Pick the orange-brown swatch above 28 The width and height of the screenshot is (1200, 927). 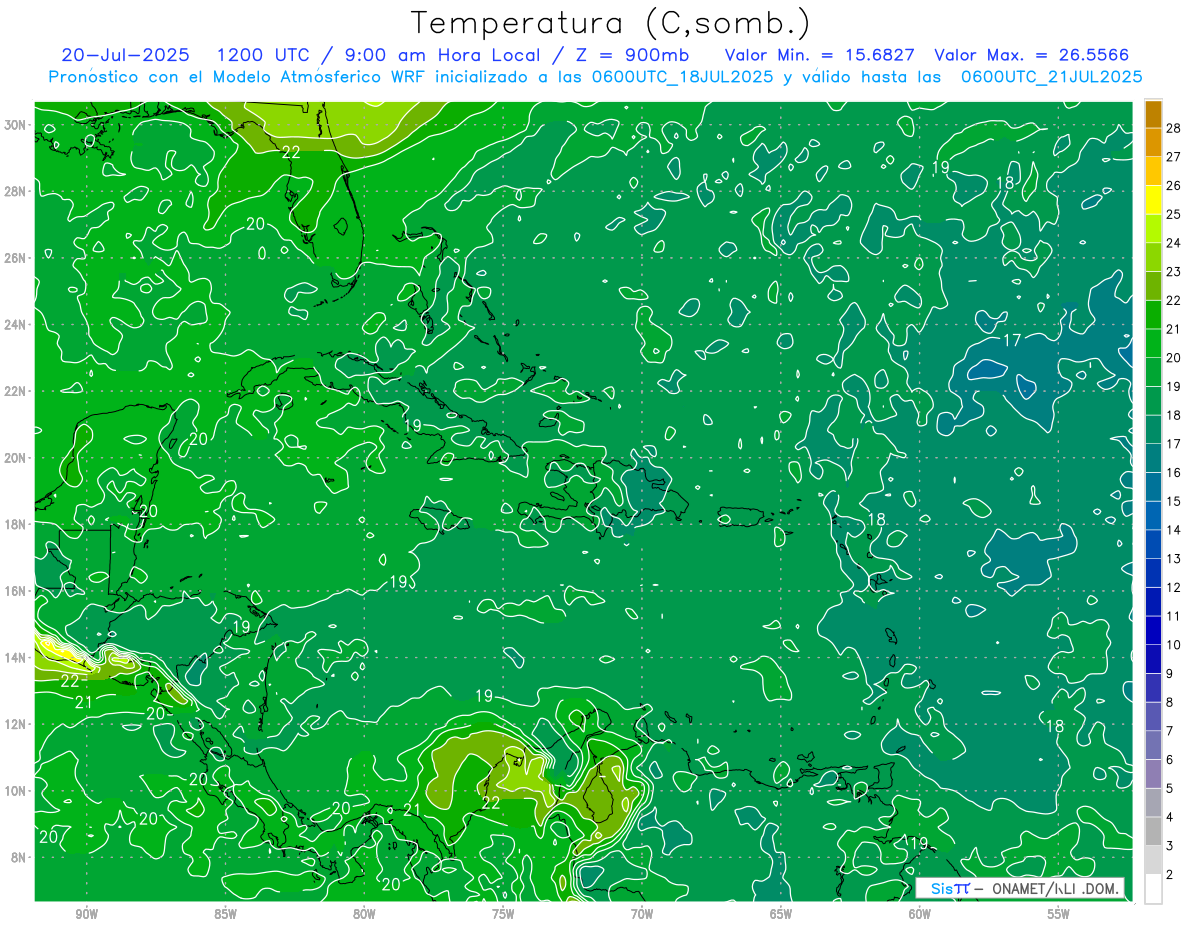pos(1153,114)
